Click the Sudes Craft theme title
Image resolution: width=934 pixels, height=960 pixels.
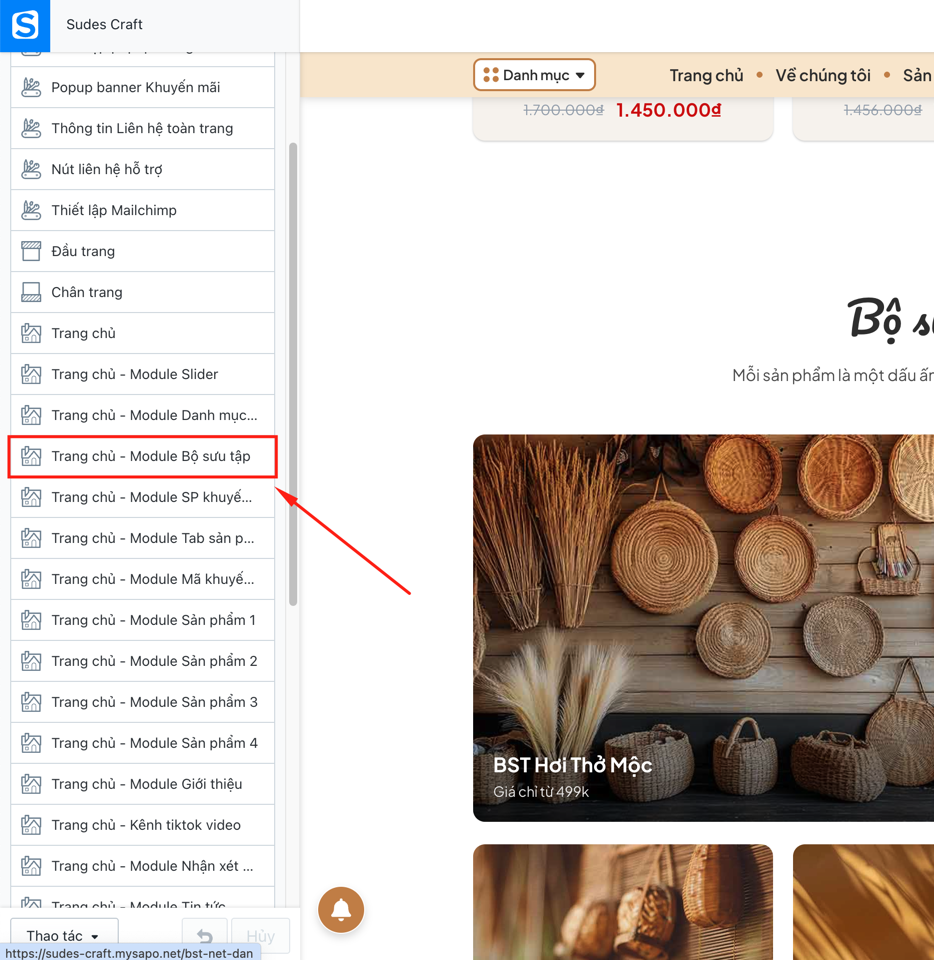click(104, 24)
